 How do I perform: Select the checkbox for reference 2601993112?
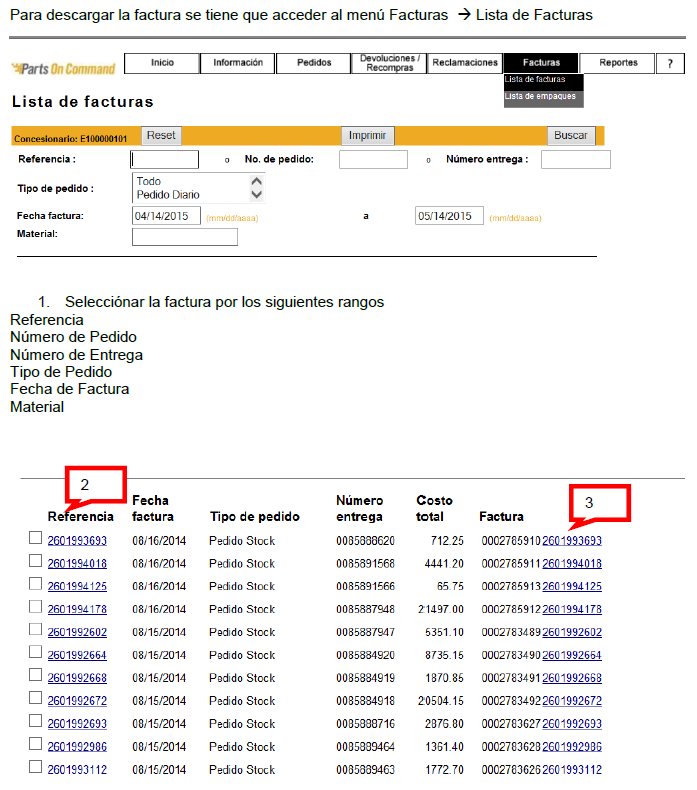click(36, 768)
